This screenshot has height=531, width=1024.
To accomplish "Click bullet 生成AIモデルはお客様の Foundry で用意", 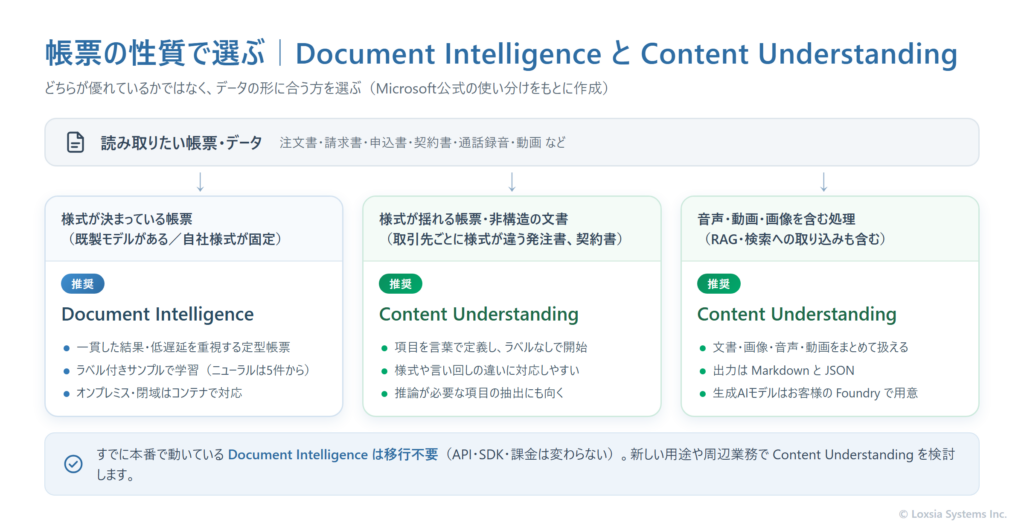I will [815, 393].
